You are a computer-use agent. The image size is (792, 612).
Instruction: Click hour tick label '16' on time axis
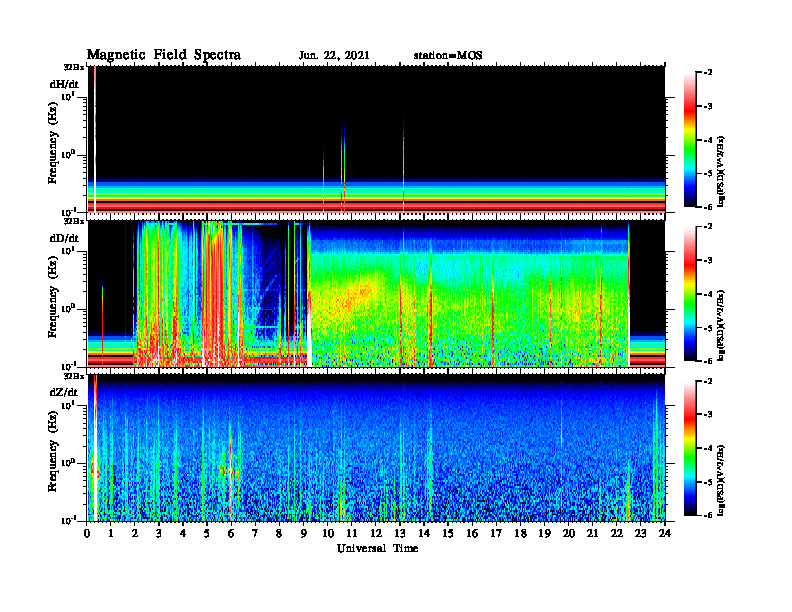(472, 534)
